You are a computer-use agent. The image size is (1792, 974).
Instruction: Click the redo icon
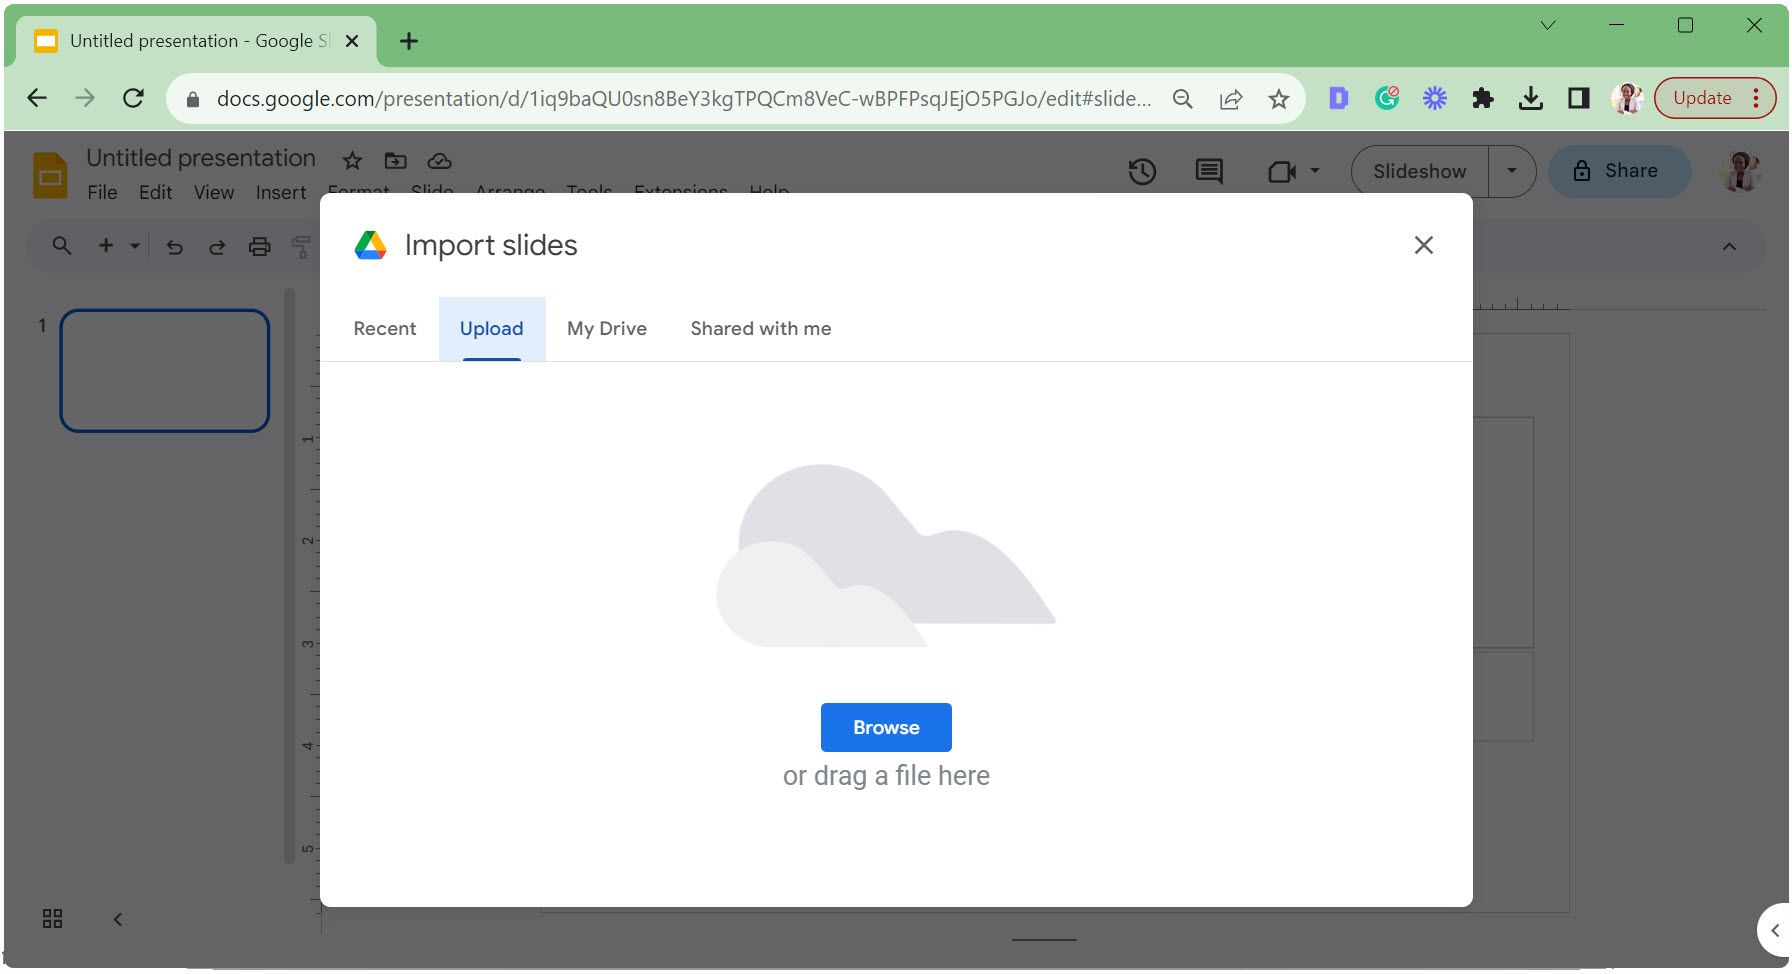tap(217, 247)
